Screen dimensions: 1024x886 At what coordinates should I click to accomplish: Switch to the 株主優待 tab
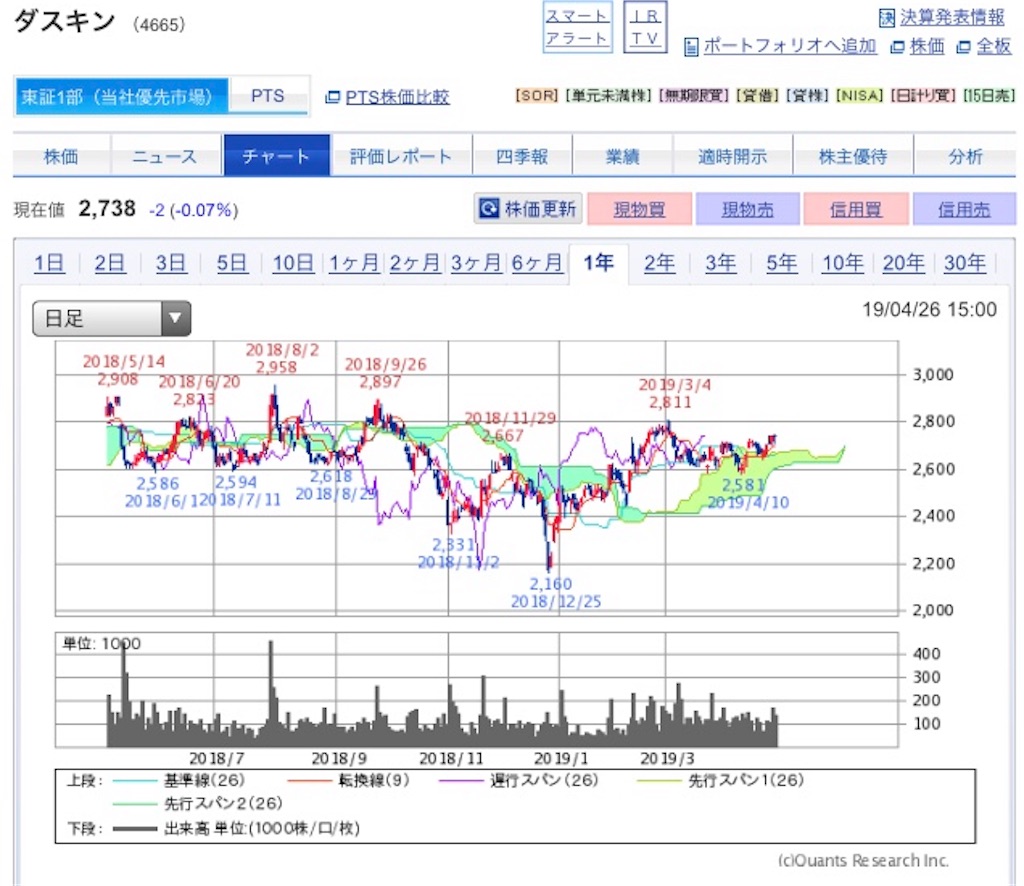[x=853, y=156]
